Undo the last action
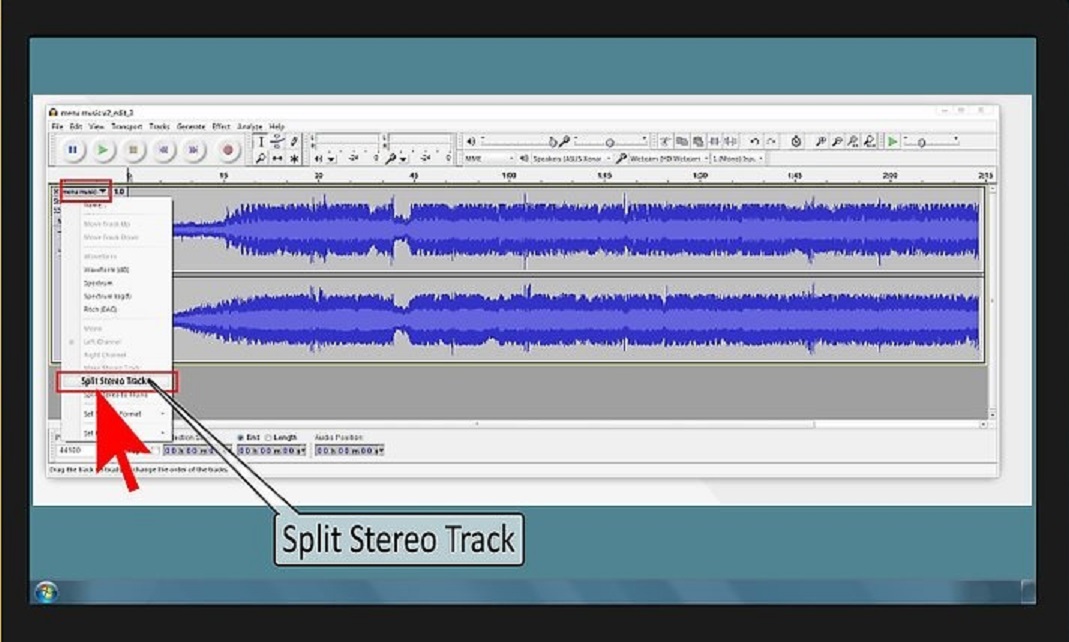Viewport: 1069px width, 642px height. (x=755, y=142)
